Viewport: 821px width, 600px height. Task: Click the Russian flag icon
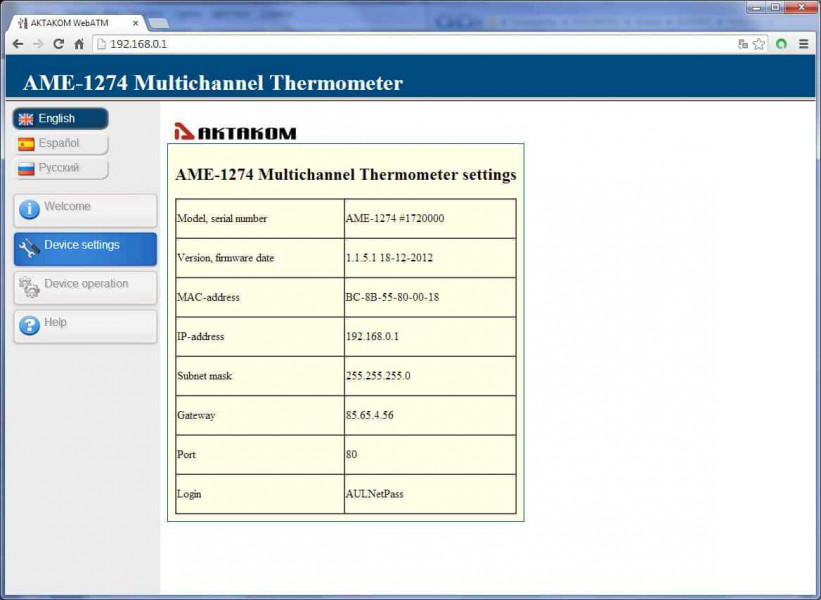click(26, 169)
